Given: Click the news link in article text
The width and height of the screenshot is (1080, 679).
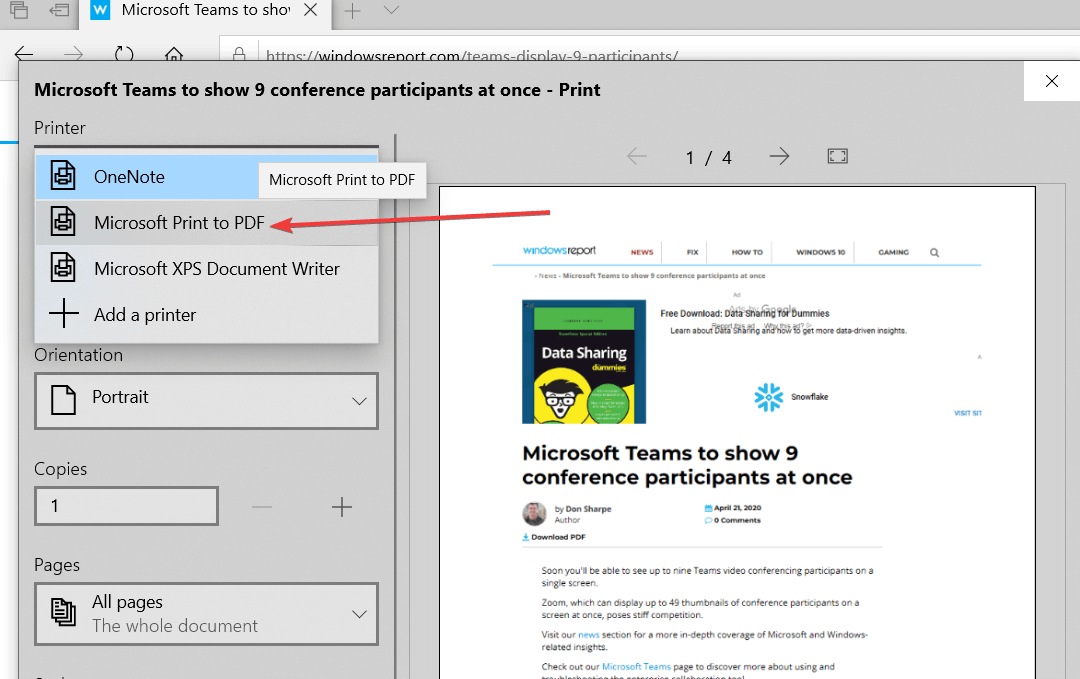Looking at the screenshot, I should 588,635.
